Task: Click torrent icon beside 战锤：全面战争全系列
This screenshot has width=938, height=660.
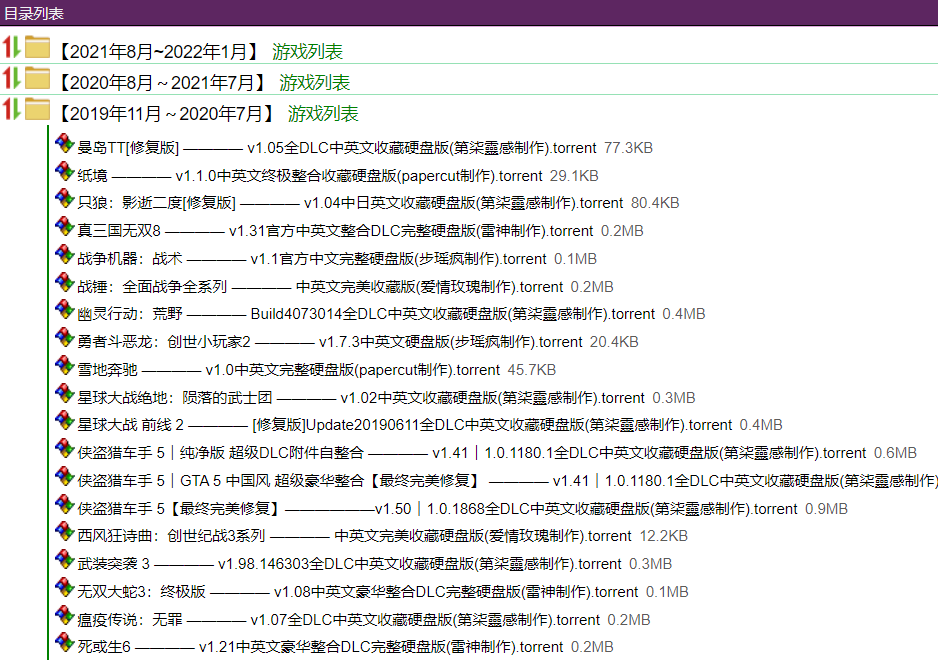Action: (x=64, y=283)
